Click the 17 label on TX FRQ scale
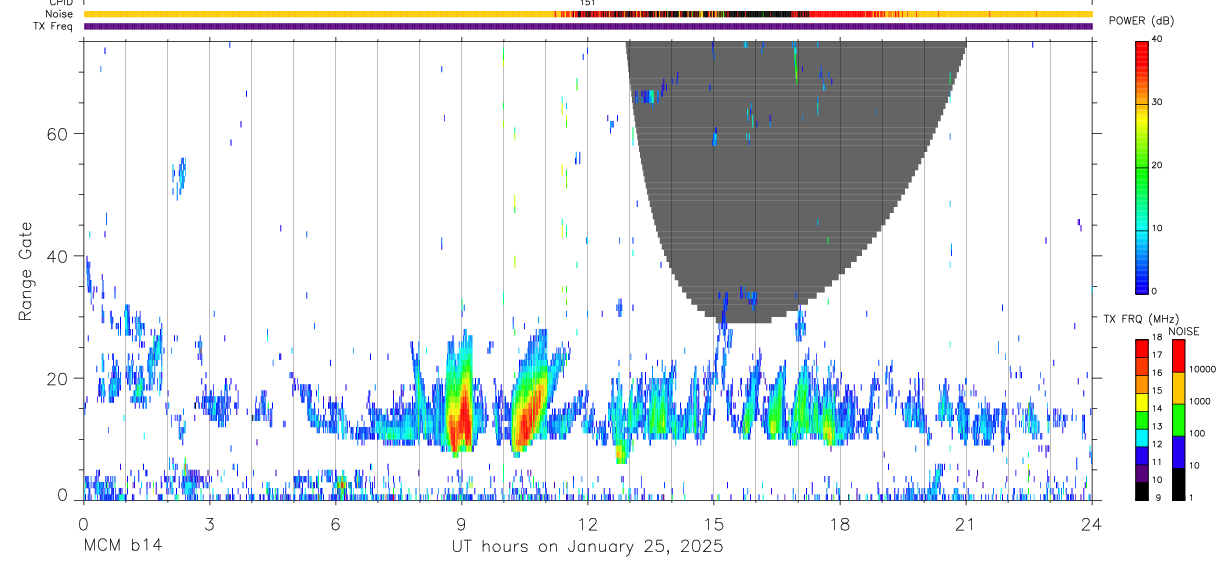This screenshot has width=1228, height=567. (x=1157, y=355)
